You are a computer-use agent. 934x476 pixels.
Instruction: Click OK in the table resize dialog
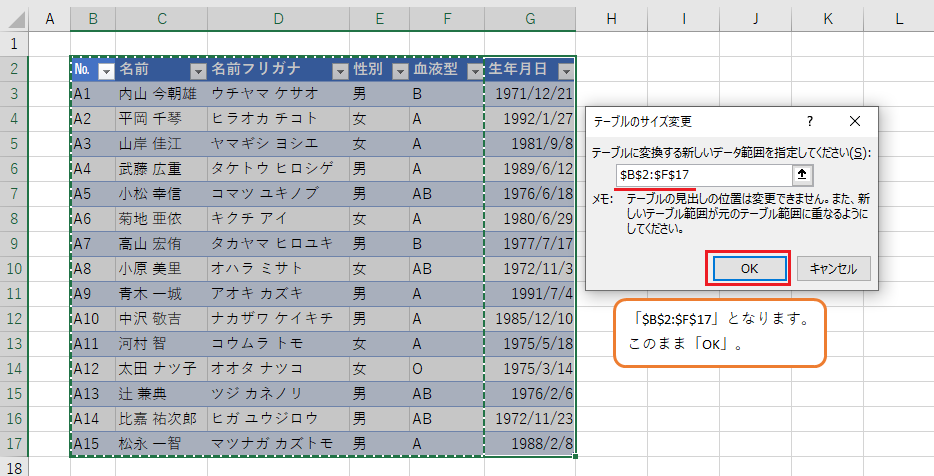(749, 269)
